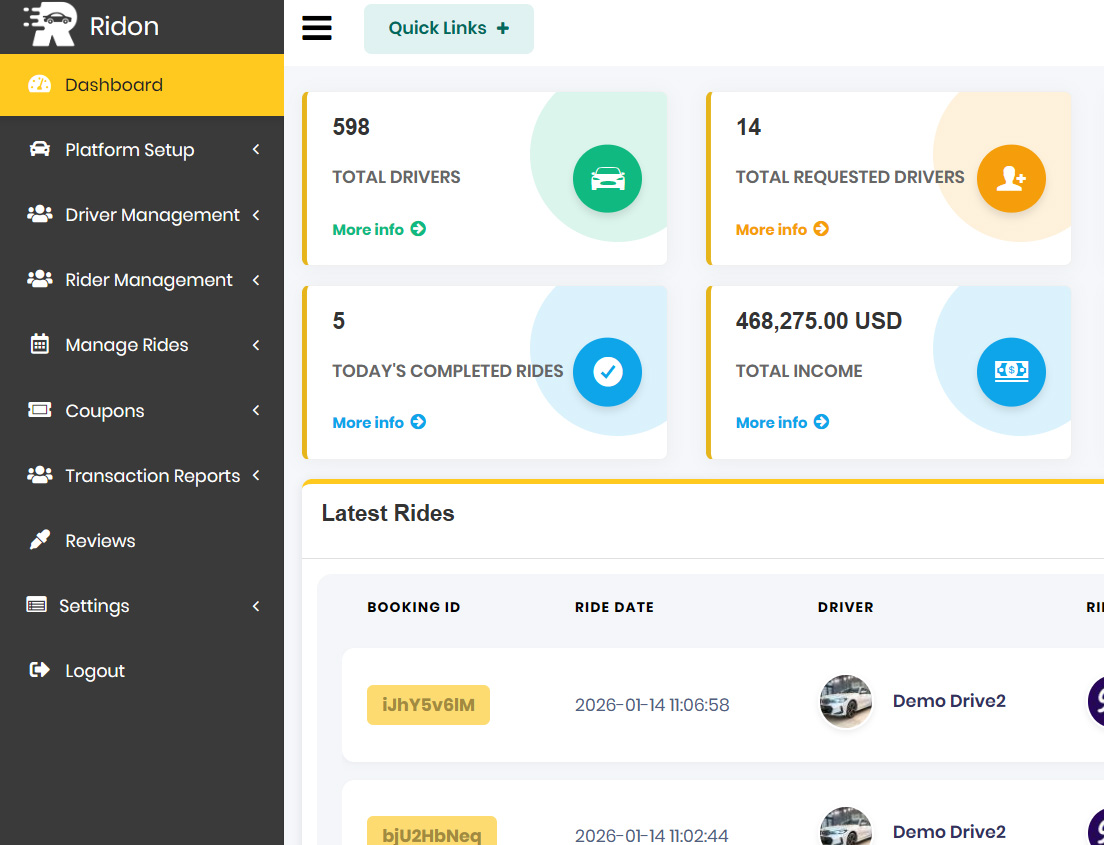Click More info under Total Income
Viewport: 1104px width, 845px height.
(782, 422)
